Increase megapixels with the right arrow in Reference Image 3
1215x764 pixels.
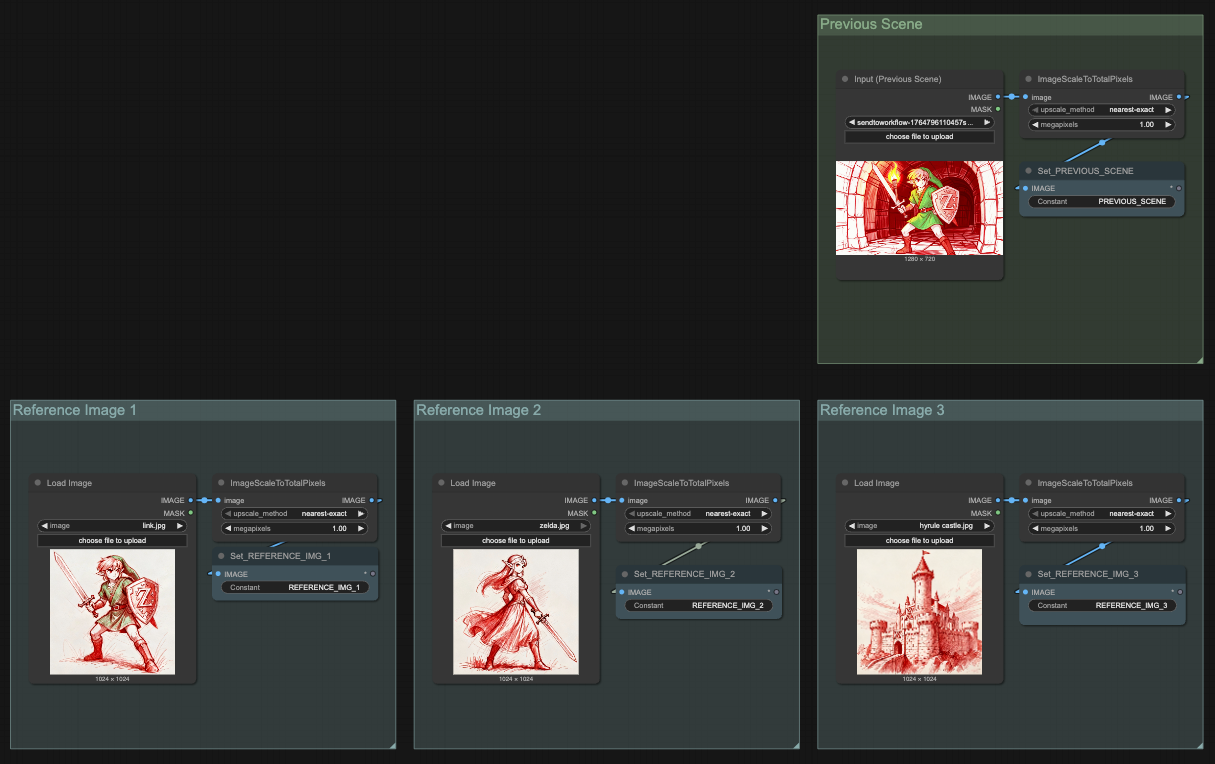pos(1169,528)
